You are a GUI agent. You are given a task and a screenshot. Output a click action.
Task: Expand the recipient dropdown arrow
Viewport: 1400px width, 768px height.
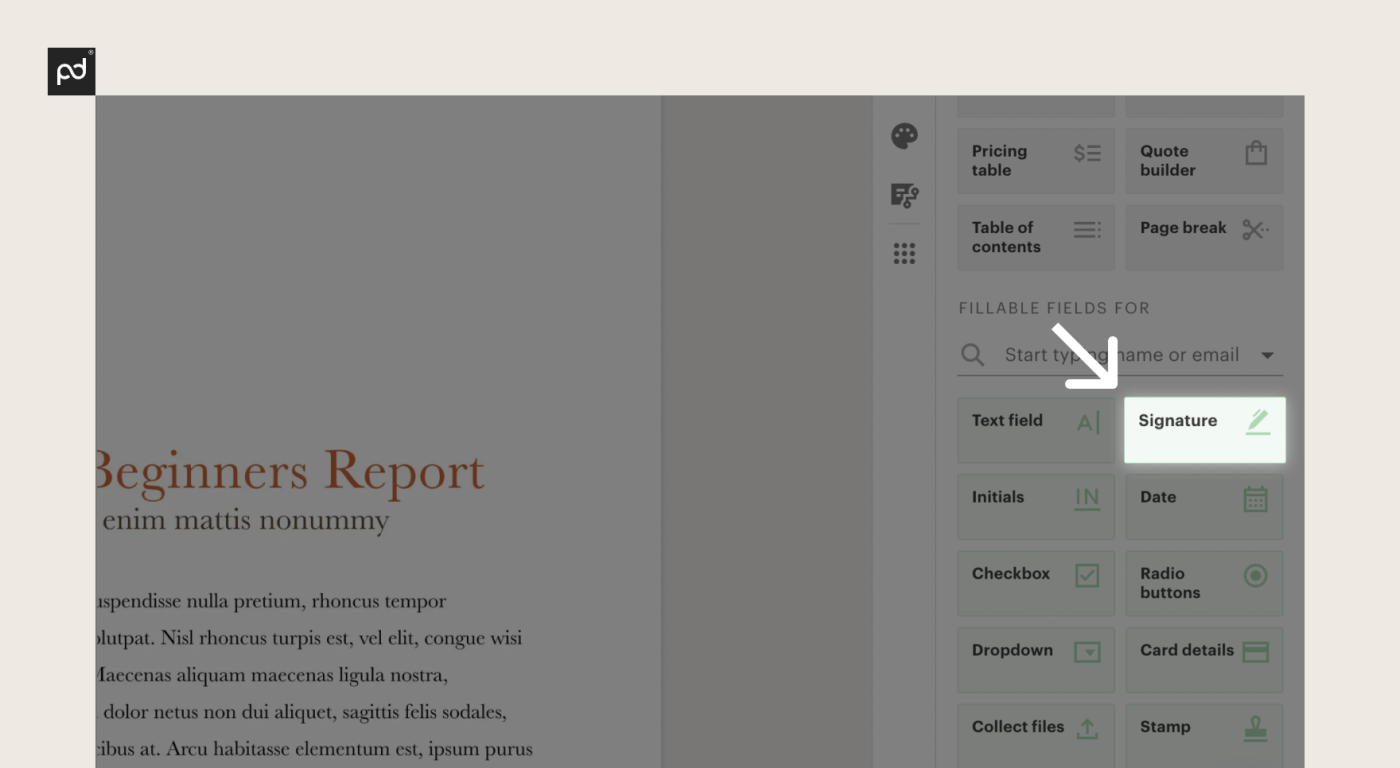pyautogui.click(x=1267, y=355)
